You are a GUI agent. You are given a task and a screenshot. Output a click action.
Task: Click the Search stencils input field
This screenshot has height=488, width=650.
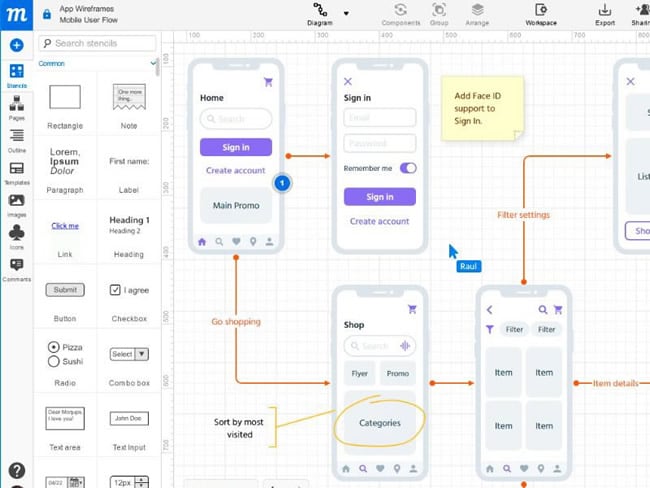tap(97, 43)
